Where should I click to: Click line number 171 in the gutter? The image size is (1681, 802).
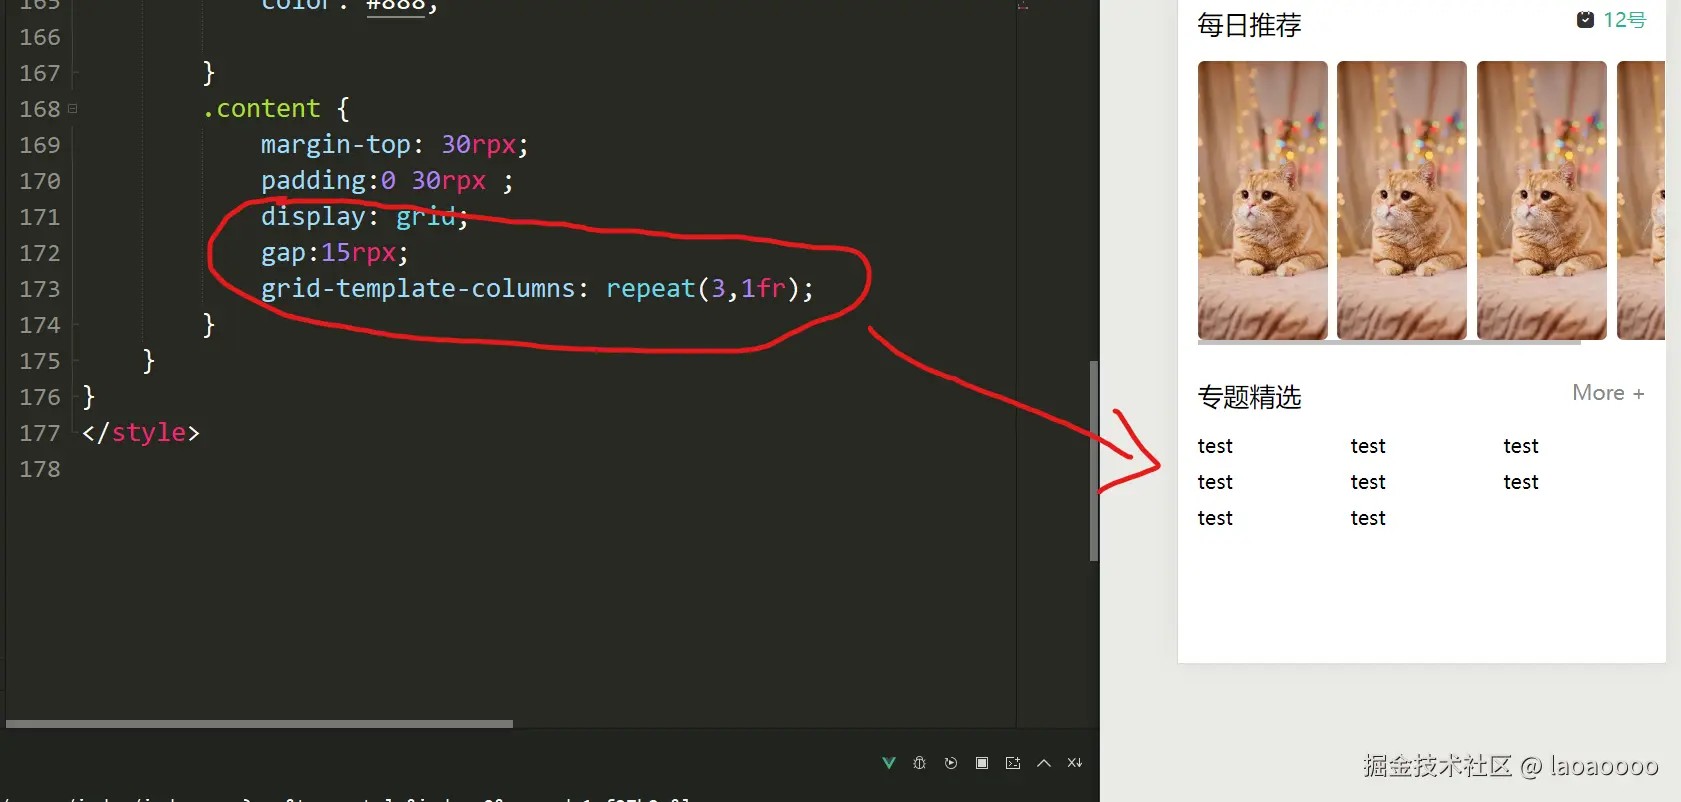pos(40,217)
